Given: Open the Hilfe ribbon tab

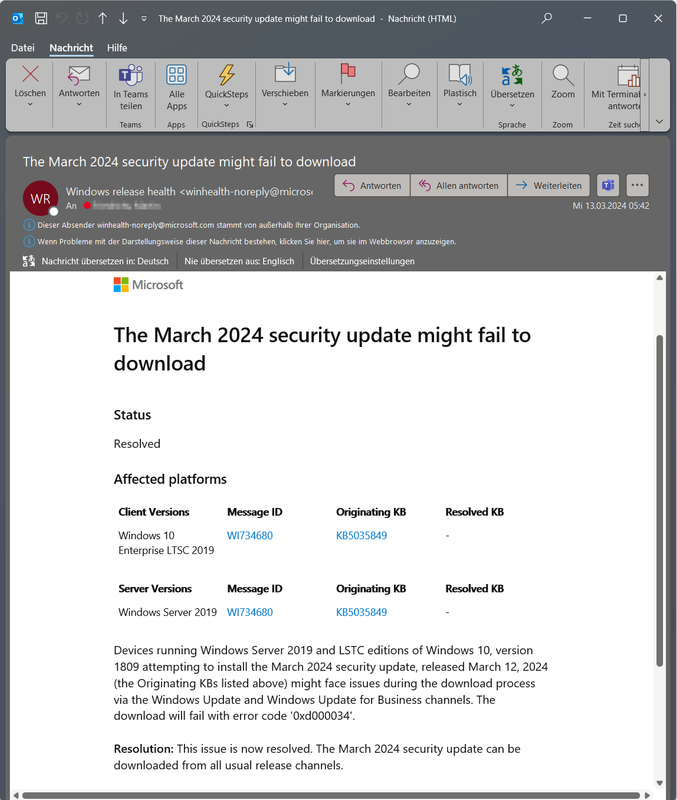Looking at the screenshot, I should (x=117, y=47).
